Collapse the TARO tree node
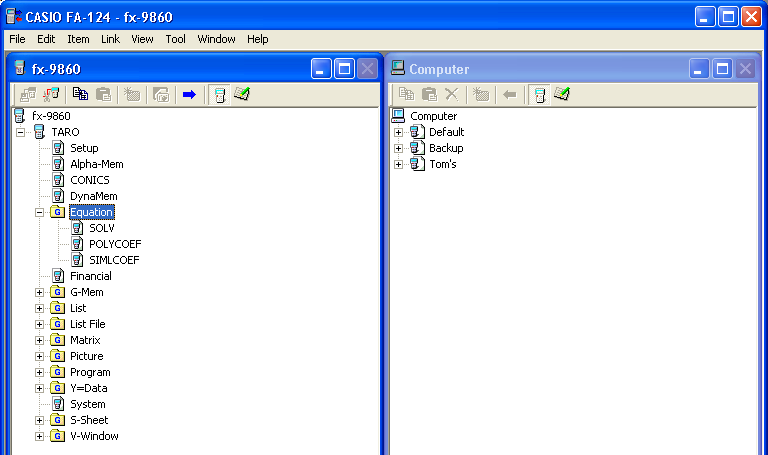The image size is (768, 455). pos(20,132)
